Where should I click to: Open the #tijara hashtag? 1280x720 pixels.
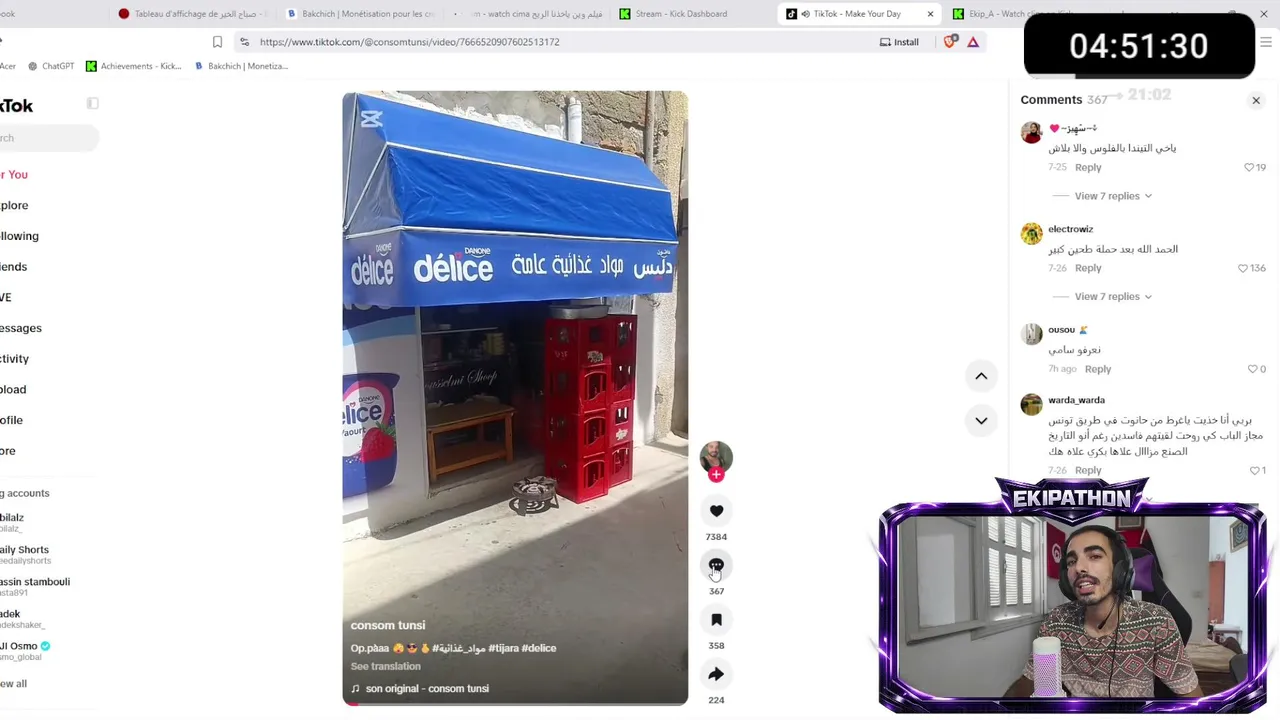coord(503,648)
